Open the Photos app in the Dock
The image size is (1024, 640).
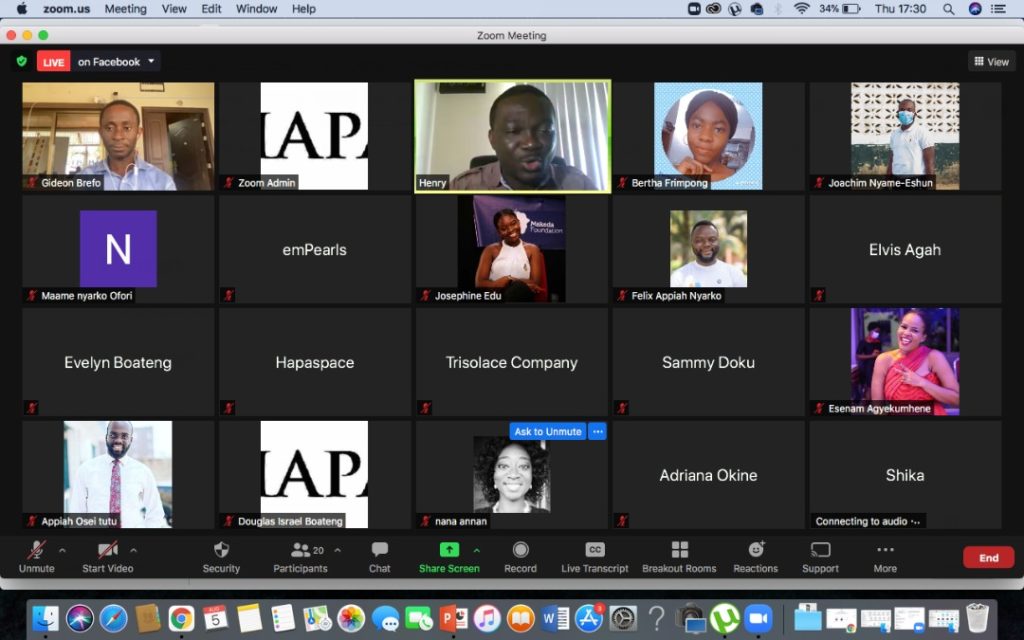pos(351,618)
